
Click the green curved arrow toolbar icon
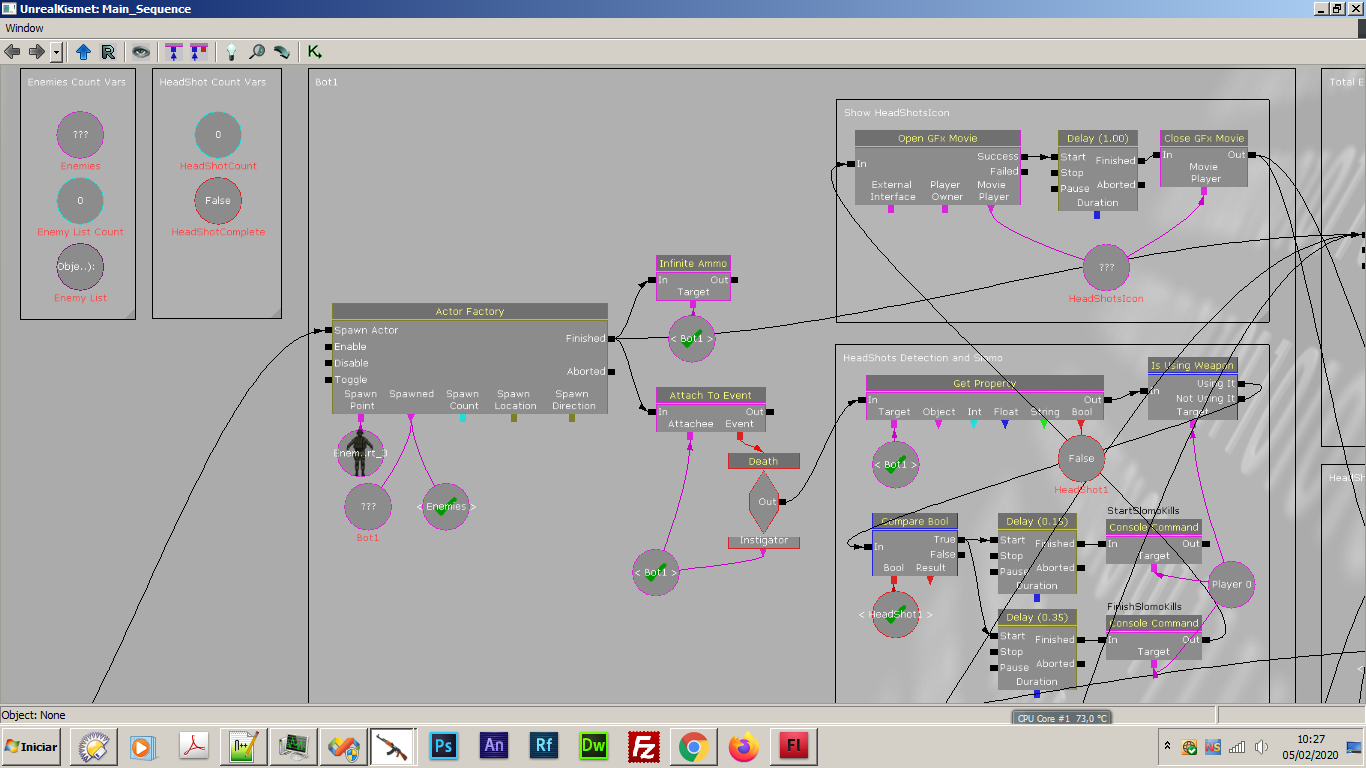tap(282, 51)
